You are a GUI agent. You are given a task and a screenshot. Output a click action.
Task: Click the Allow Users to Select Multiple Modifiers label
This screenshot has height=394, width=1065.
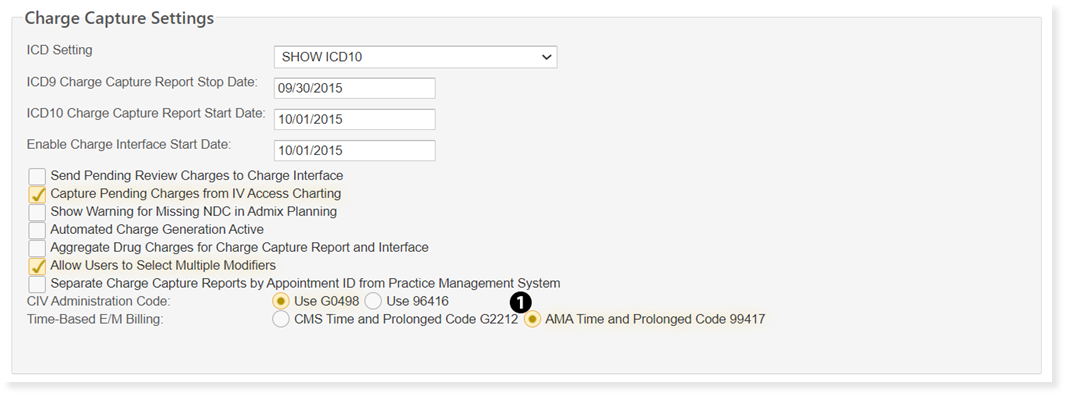click(163, 265)
